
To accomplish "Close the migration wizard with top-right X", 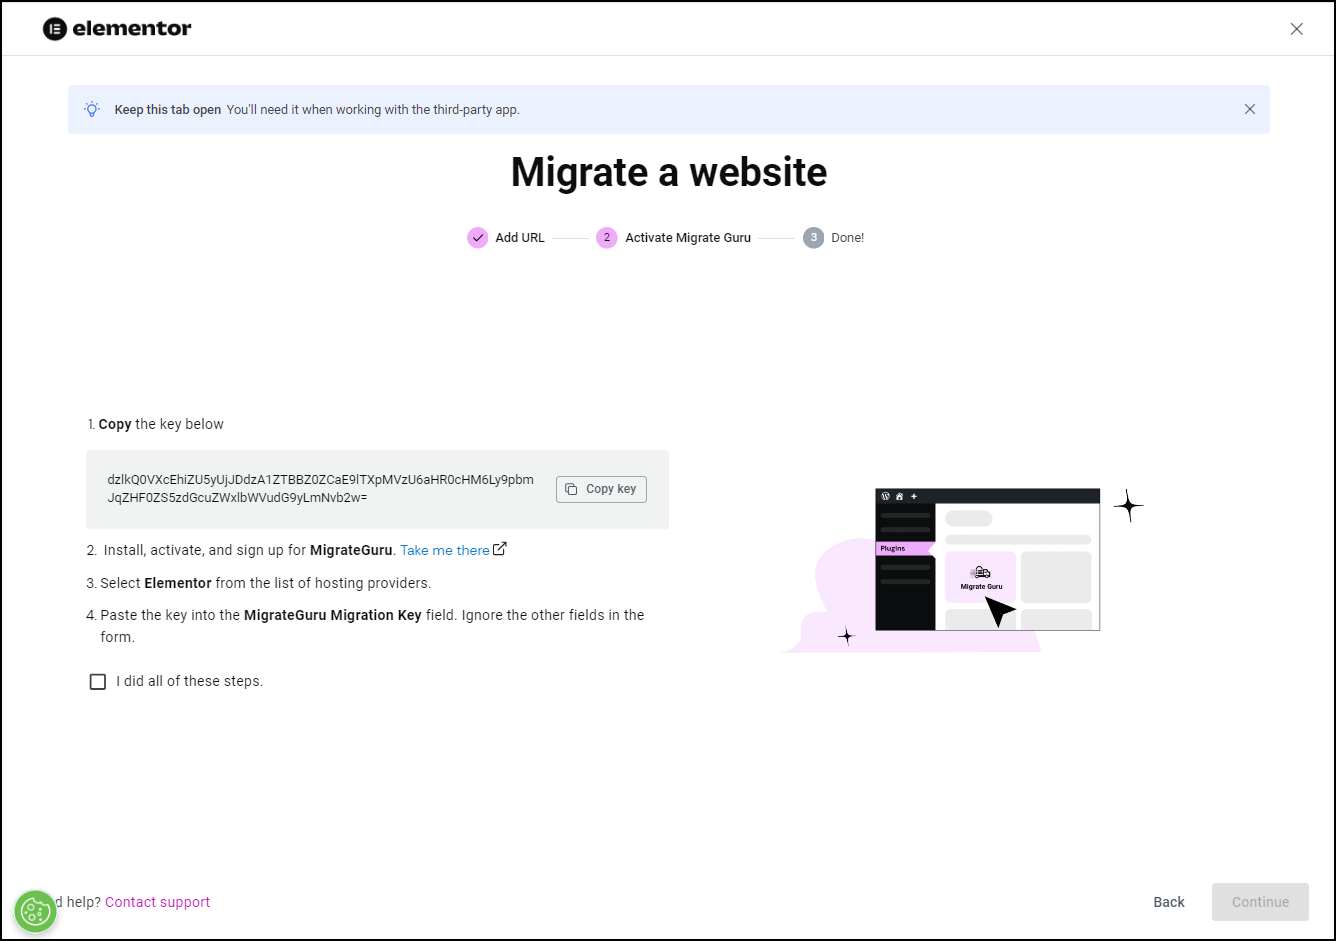I will pyautogui.click(x=1296, y=29).
